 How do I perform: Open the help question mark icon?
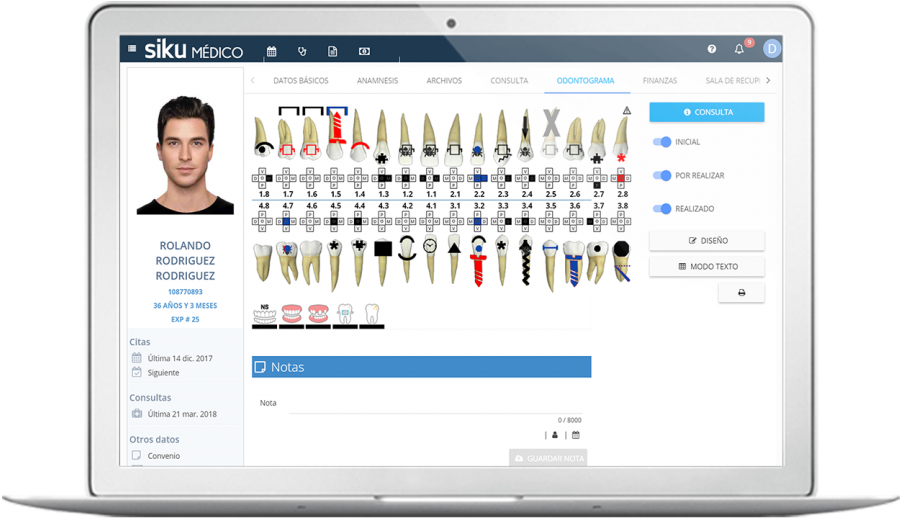tap(712, 49)
